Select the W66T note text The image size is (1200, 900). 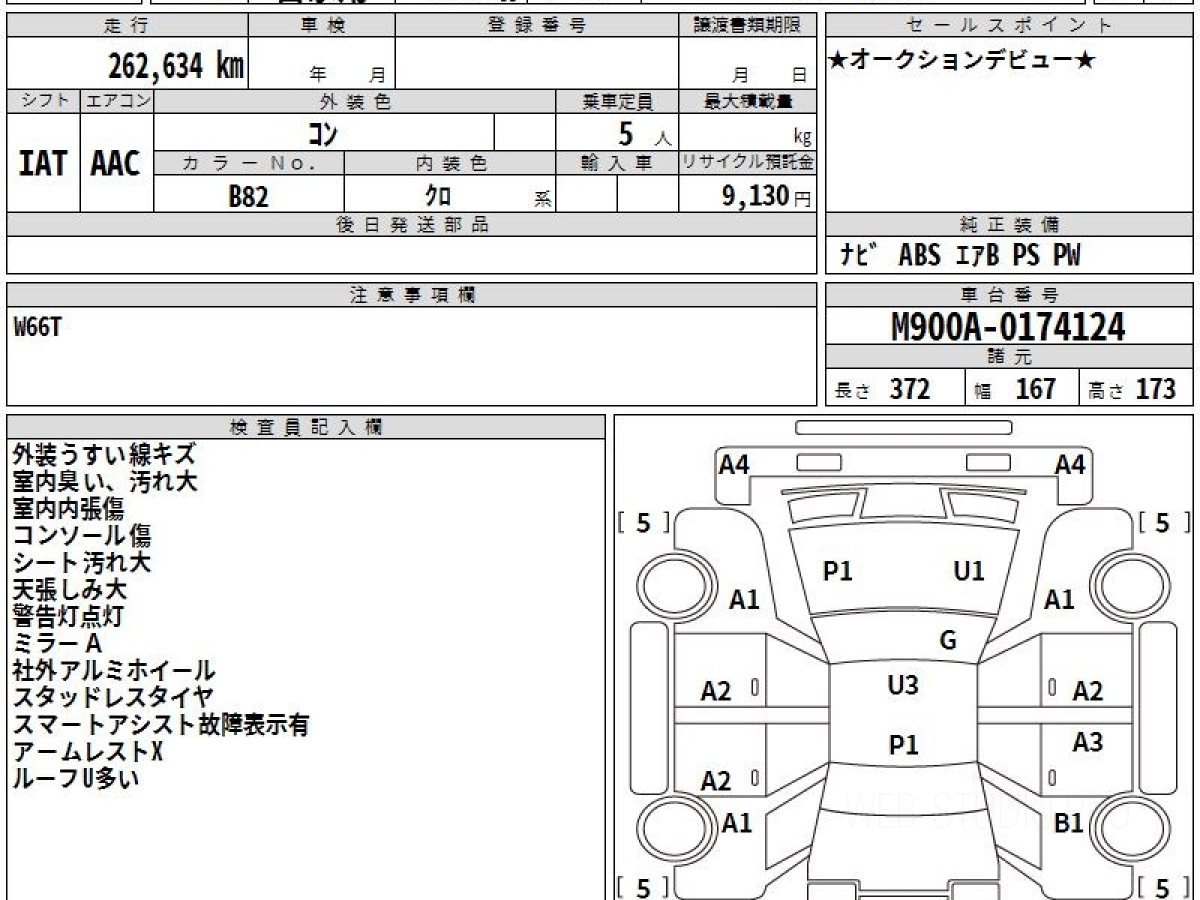pos(37,326)
